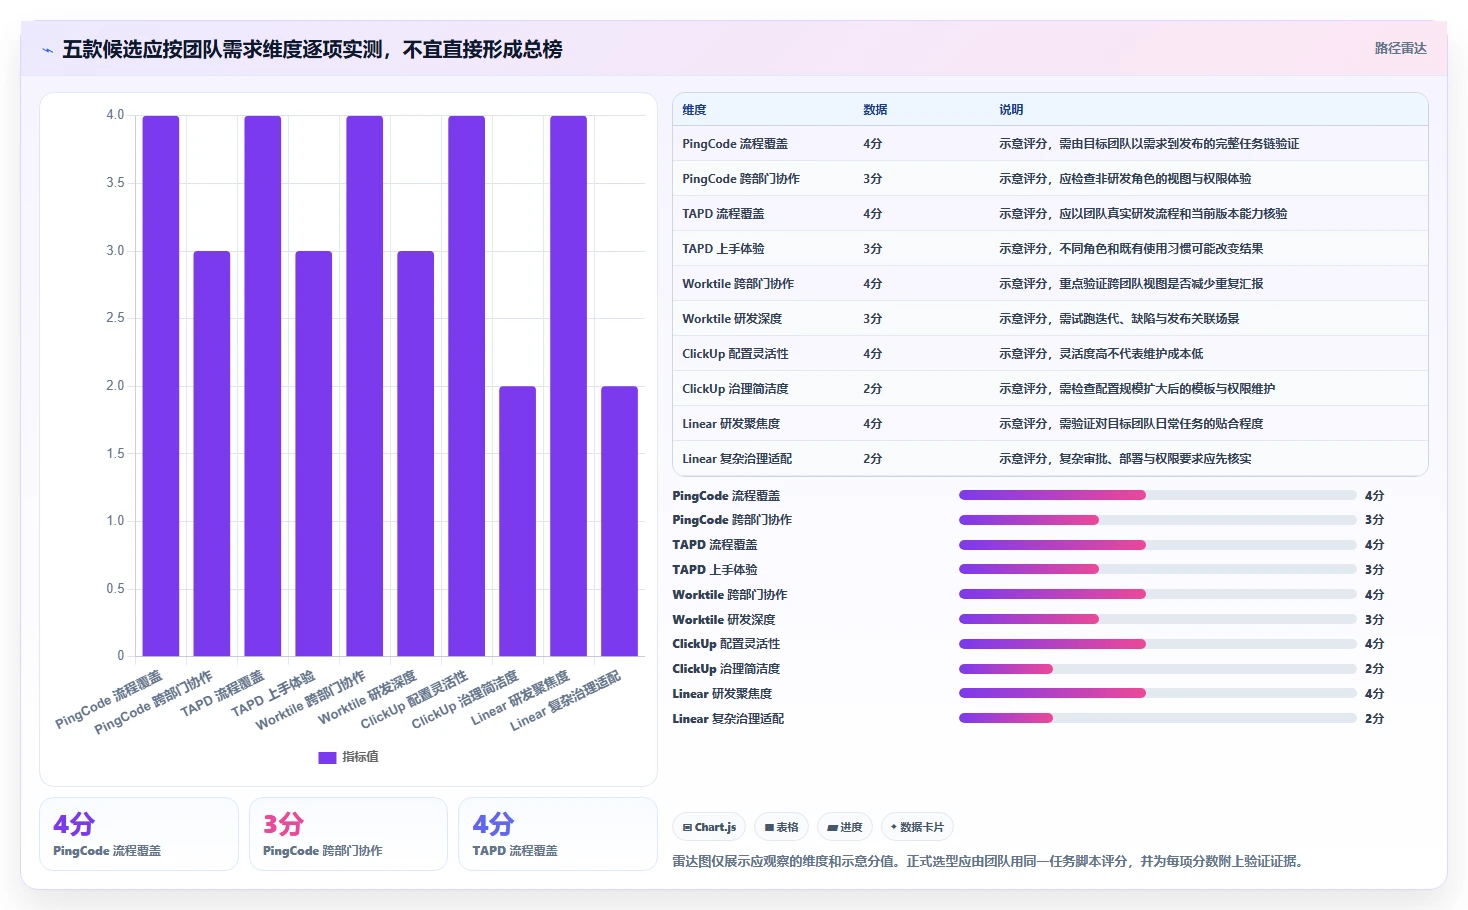The width and height of the screenshot is (1468, 910).
Task: Click the 数据卡片 tag star icon
Action: pyautogui.click(x=893, y=827)
